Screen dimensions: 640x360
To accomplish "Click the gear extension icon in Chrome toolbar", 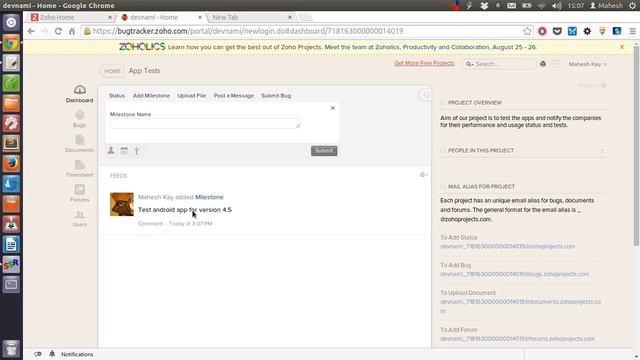I will click(x=587, y=31).
